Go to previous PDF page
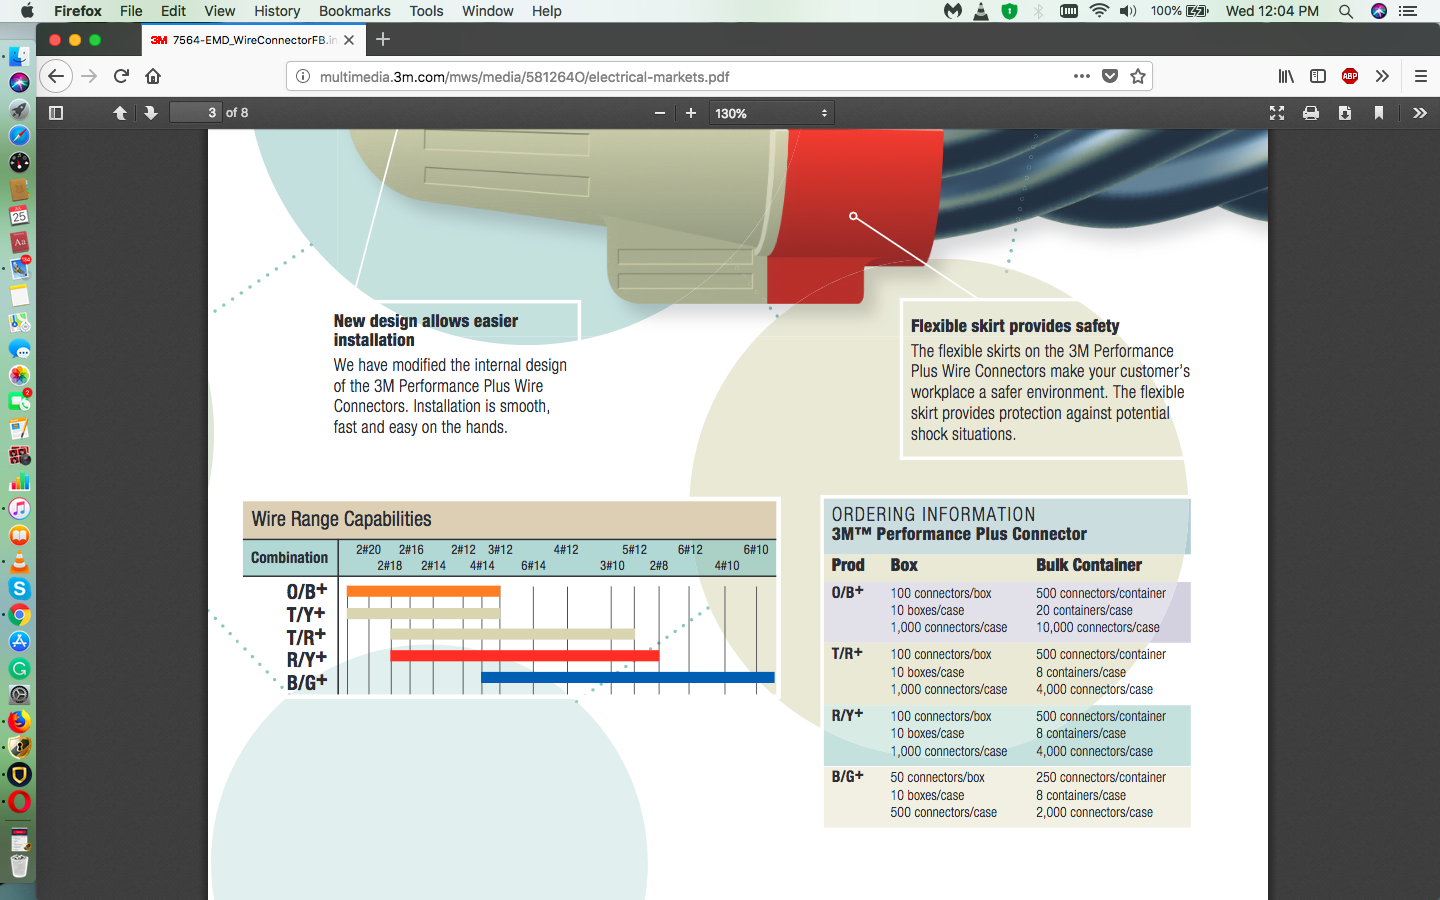The image size is (1440, 900). click(x=120, y=113)
